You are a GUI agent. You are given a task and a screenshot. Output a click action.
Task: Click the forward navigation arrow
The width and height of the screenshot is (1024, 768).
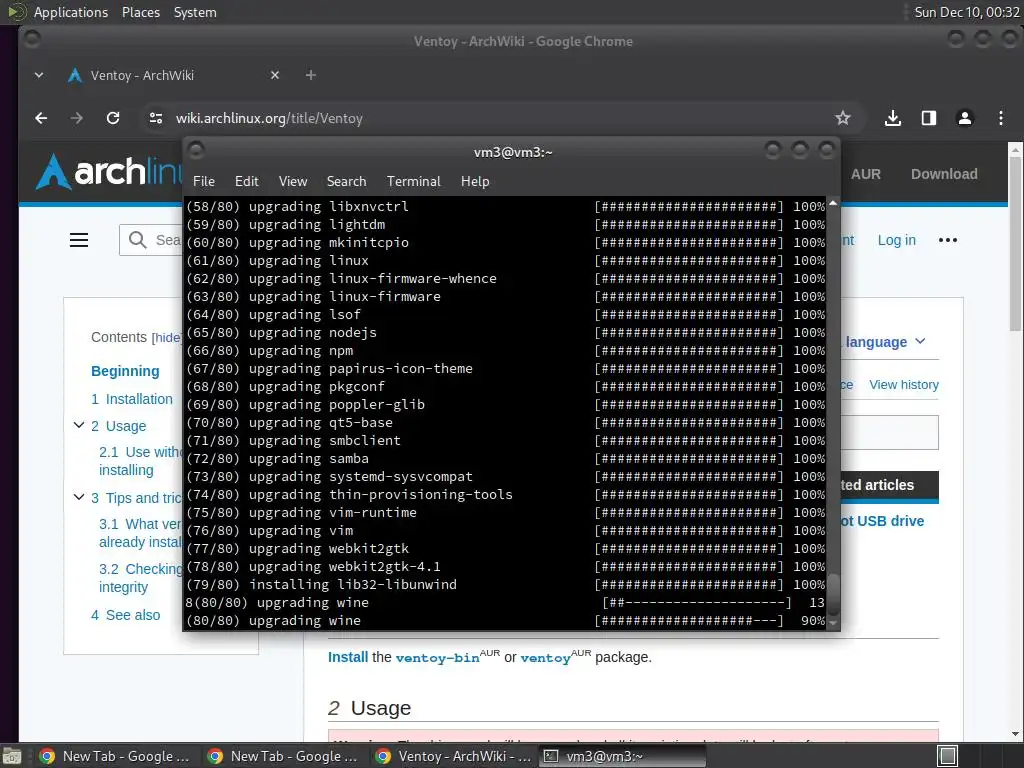tap(76, 118)
